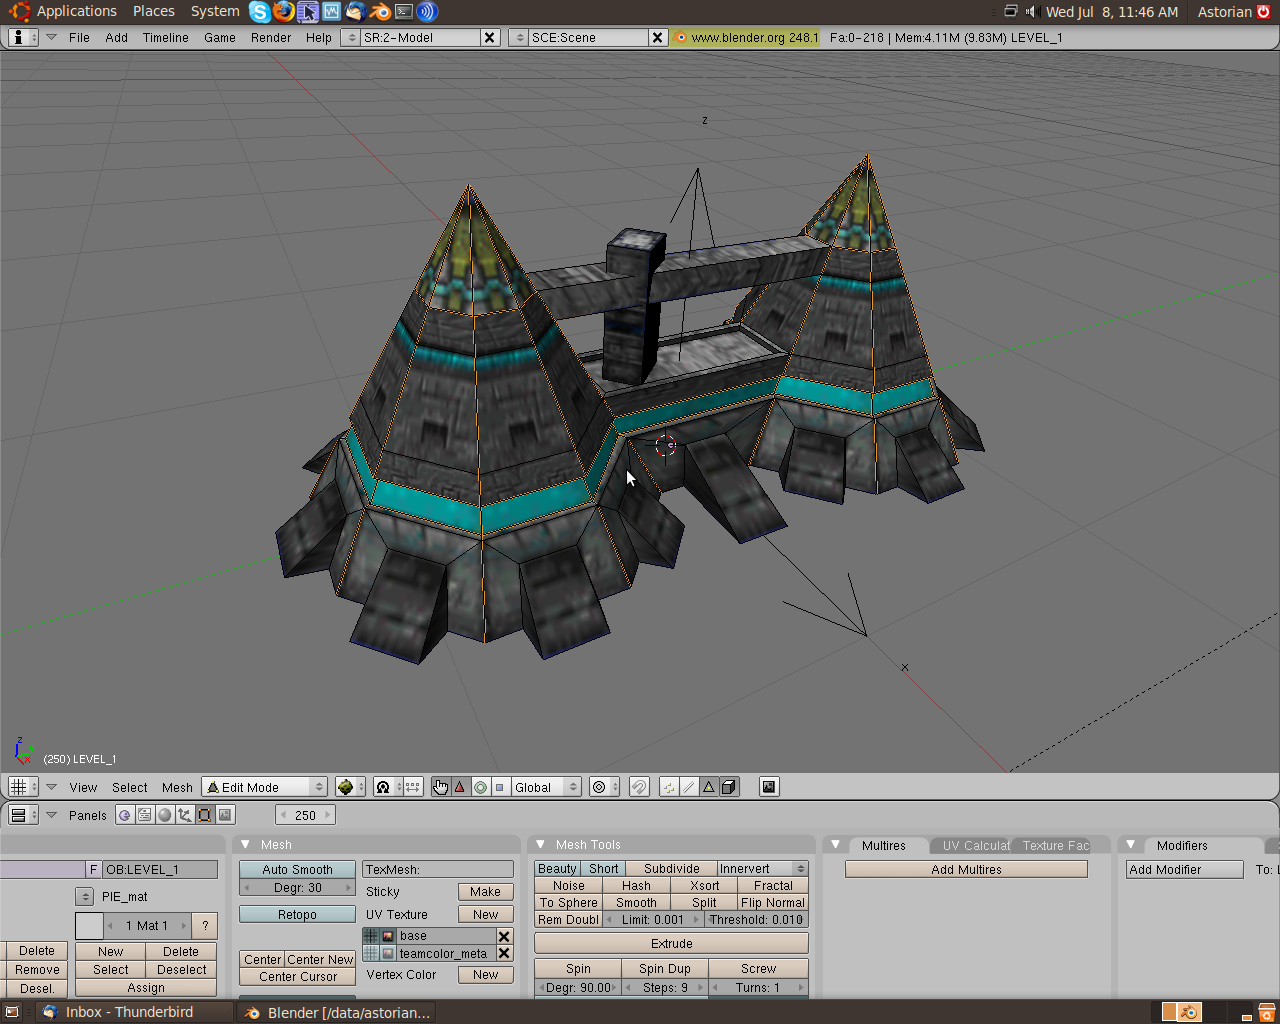This screenshot has height=1024, width=1280.
Task: Select the translate manipulator triangle icon
Action: 460,787
